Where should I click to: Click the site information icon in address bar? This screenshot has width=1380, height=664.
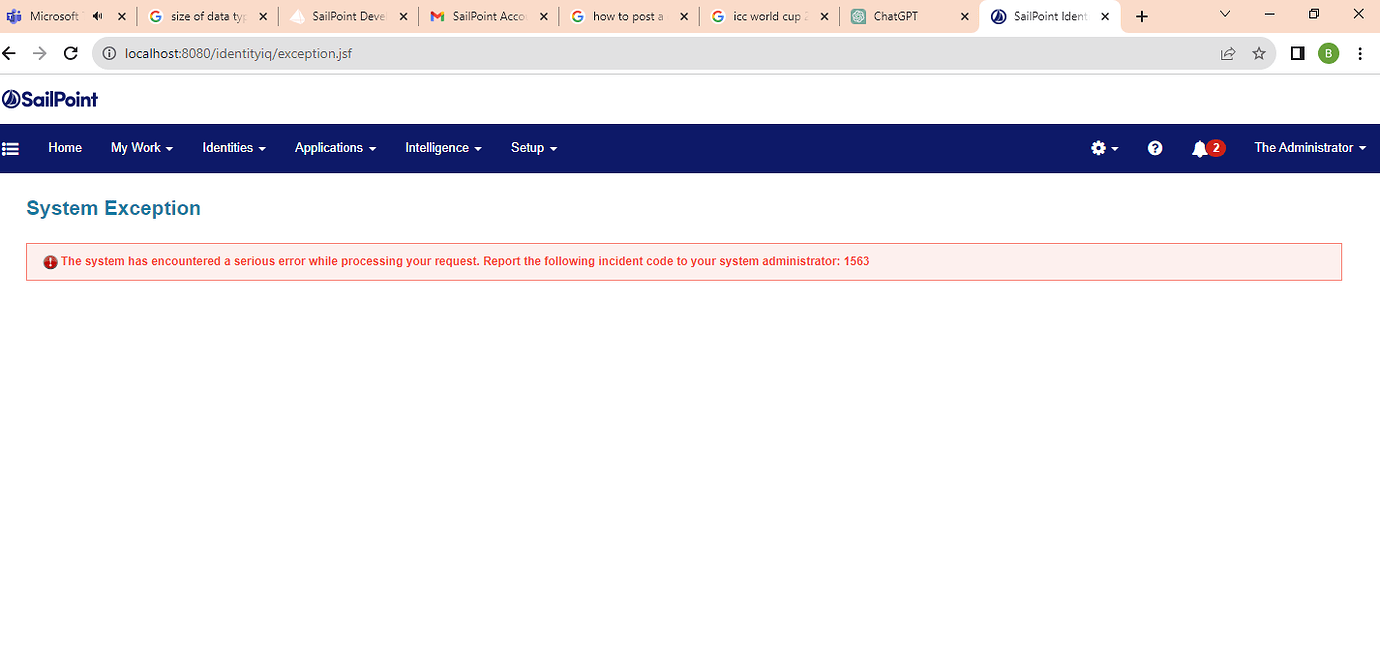click(x=109, y=53)
